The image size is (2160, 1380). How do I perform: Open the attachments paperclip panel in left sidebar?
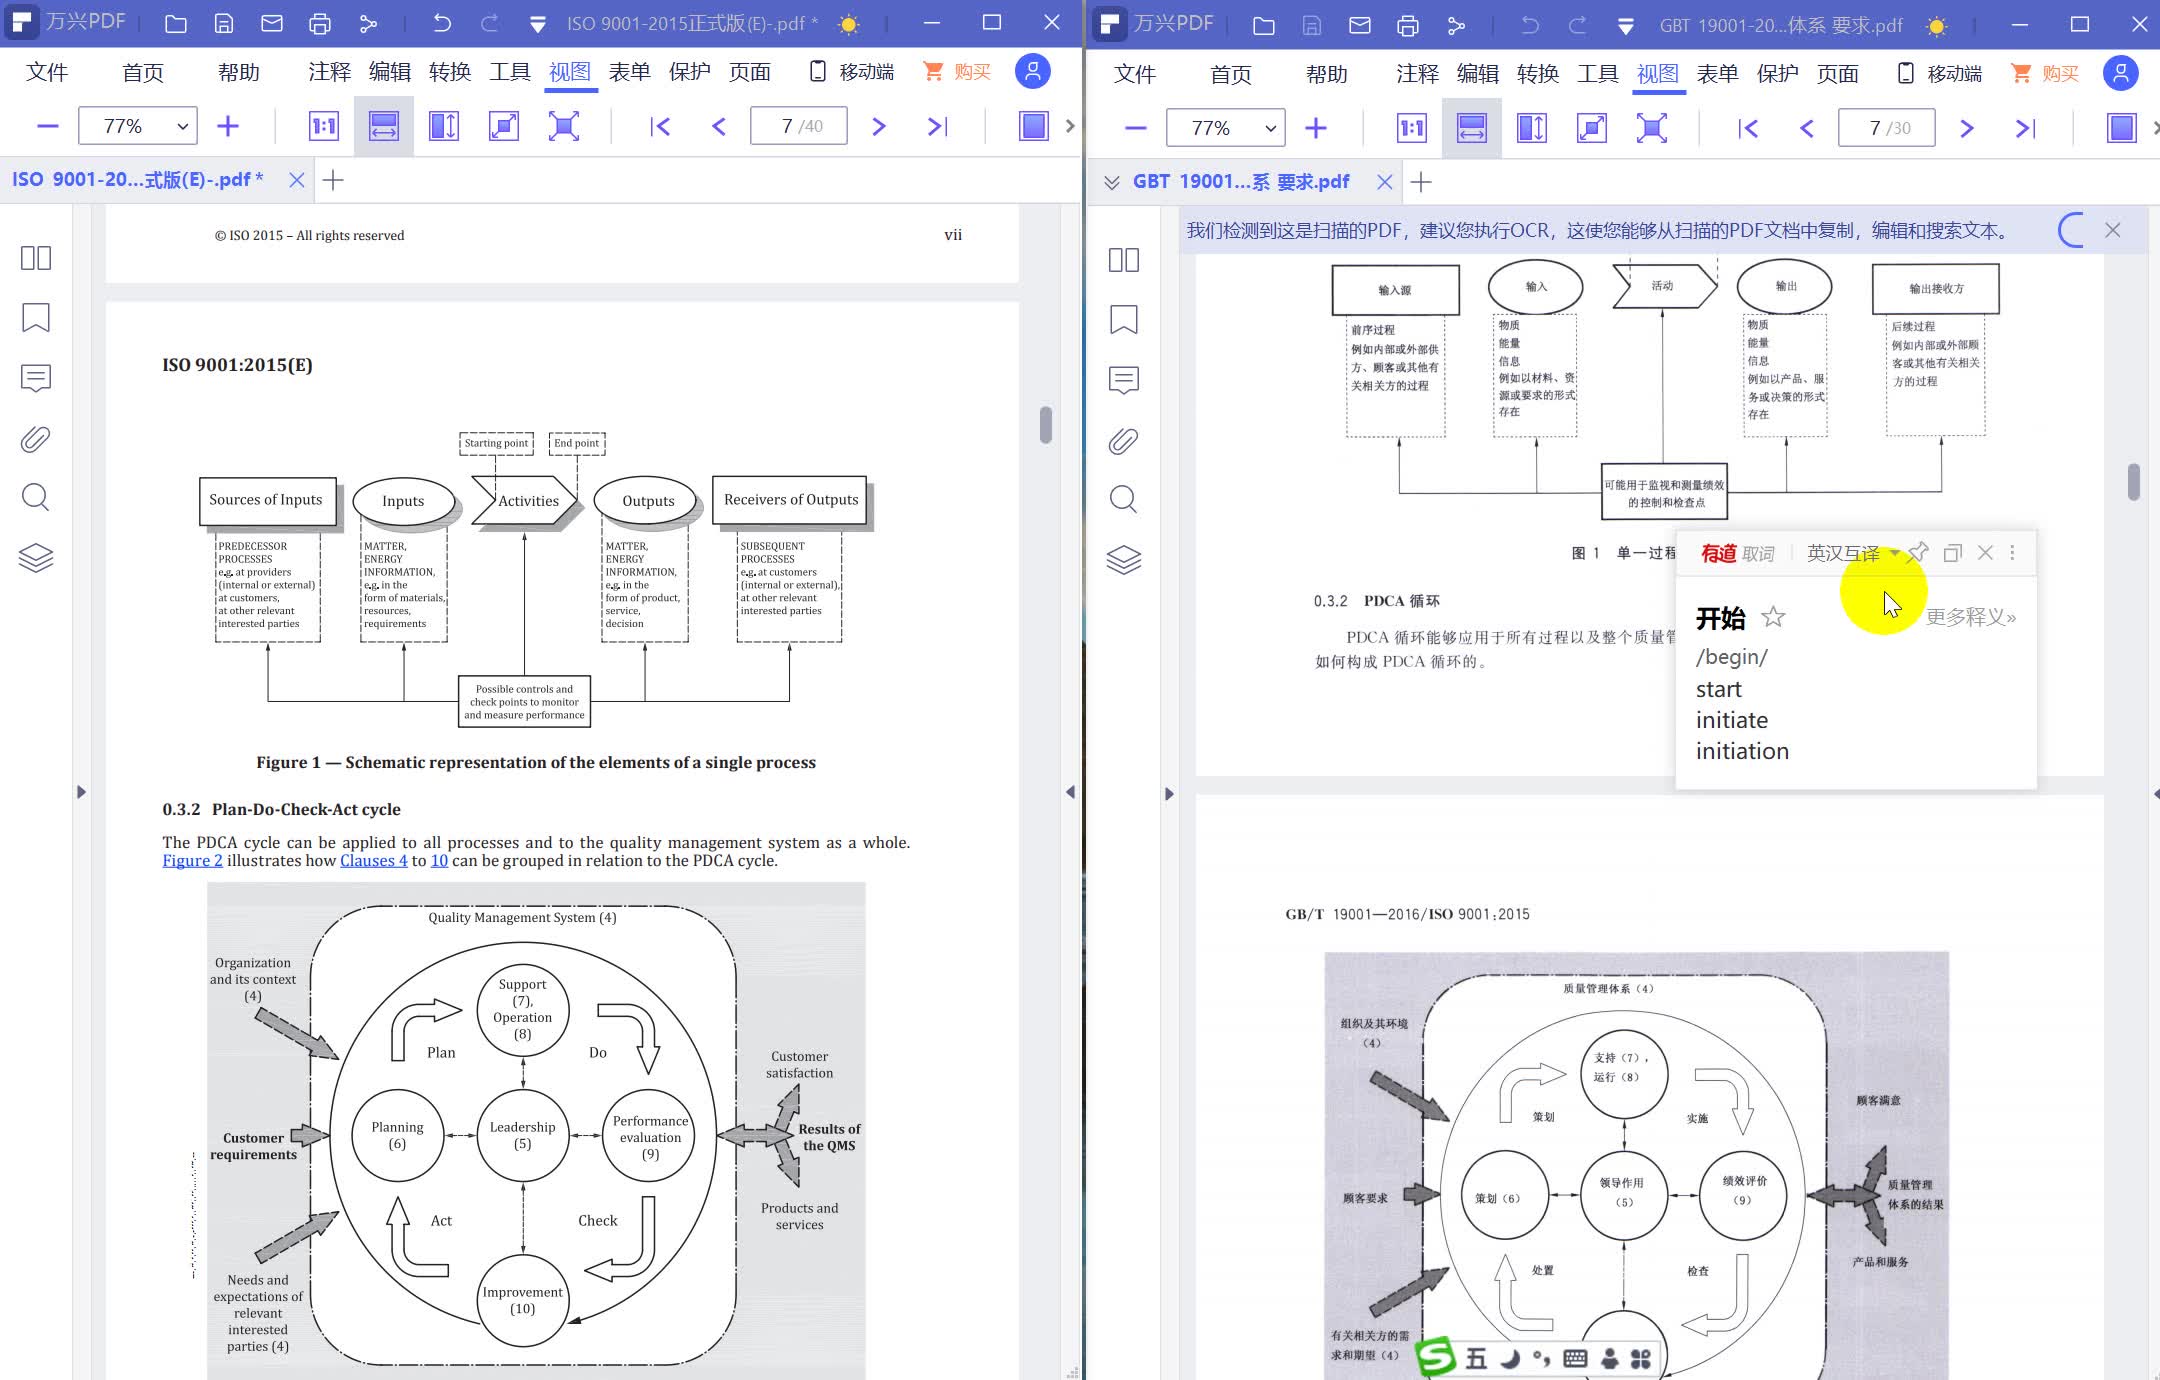point(36,439)
